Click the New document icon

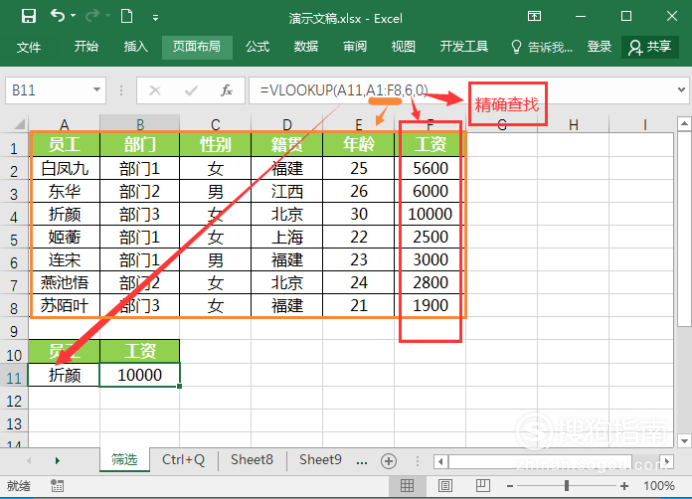[127, 16]
